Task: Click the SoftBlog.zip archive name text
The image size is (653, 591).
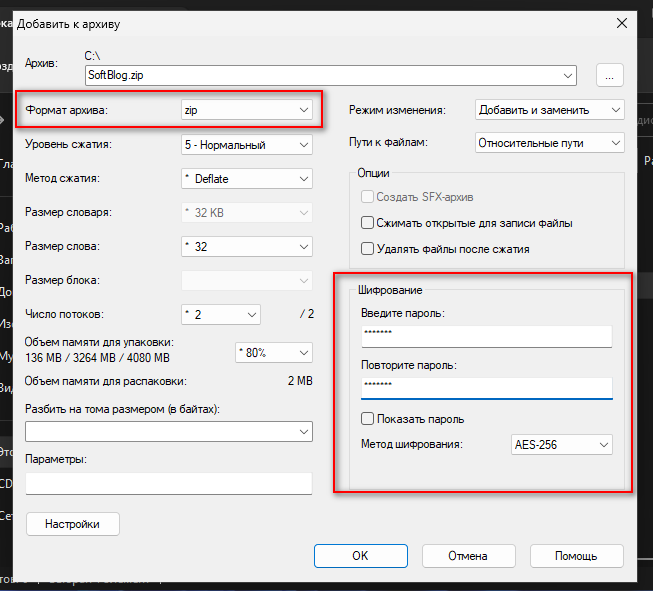Action: coord(116,75)
